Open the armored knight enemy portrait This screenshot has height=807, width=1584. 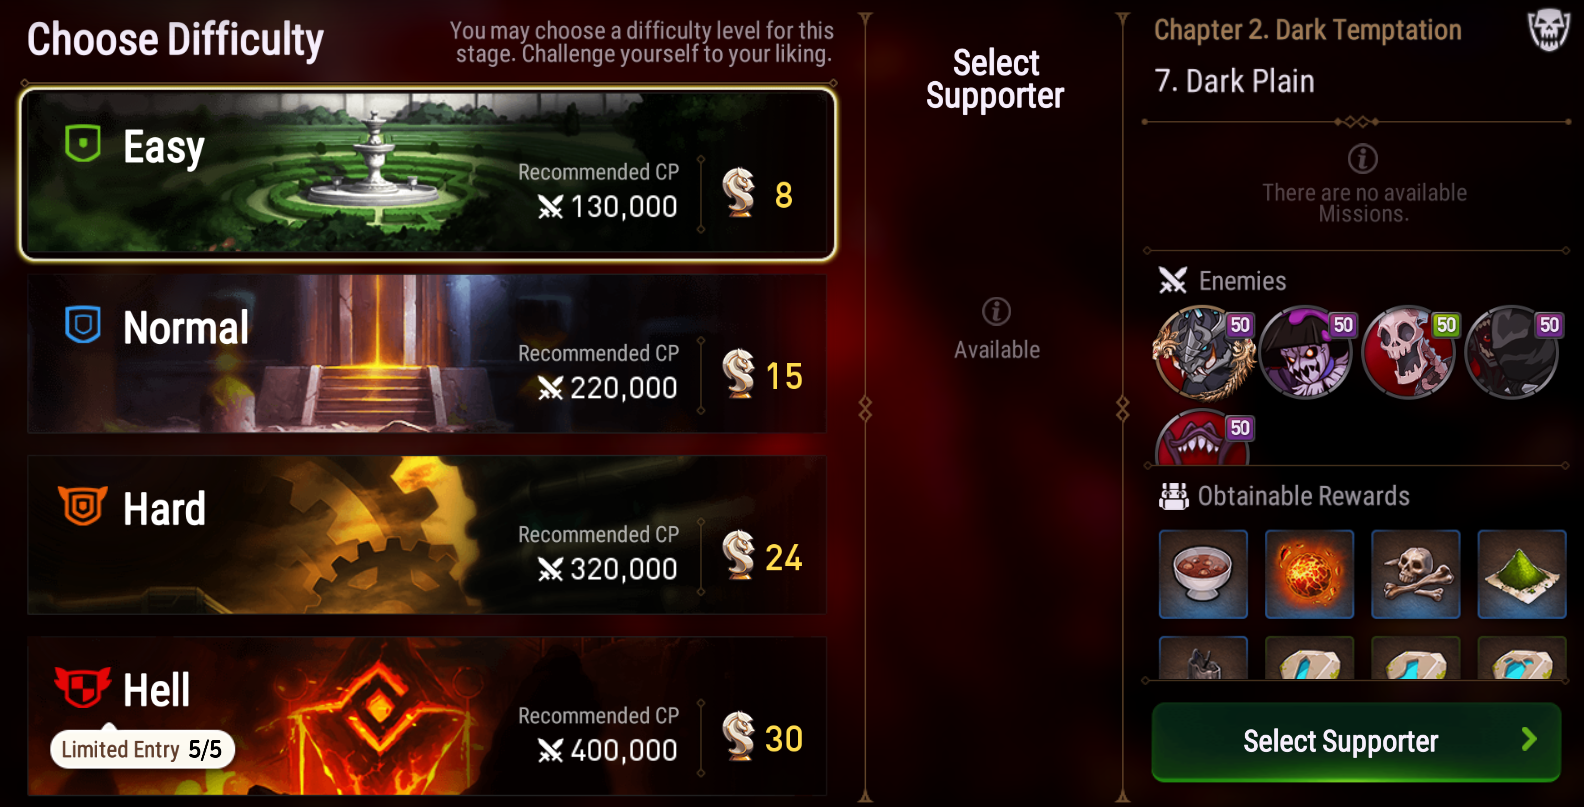tap(1203, 352)
